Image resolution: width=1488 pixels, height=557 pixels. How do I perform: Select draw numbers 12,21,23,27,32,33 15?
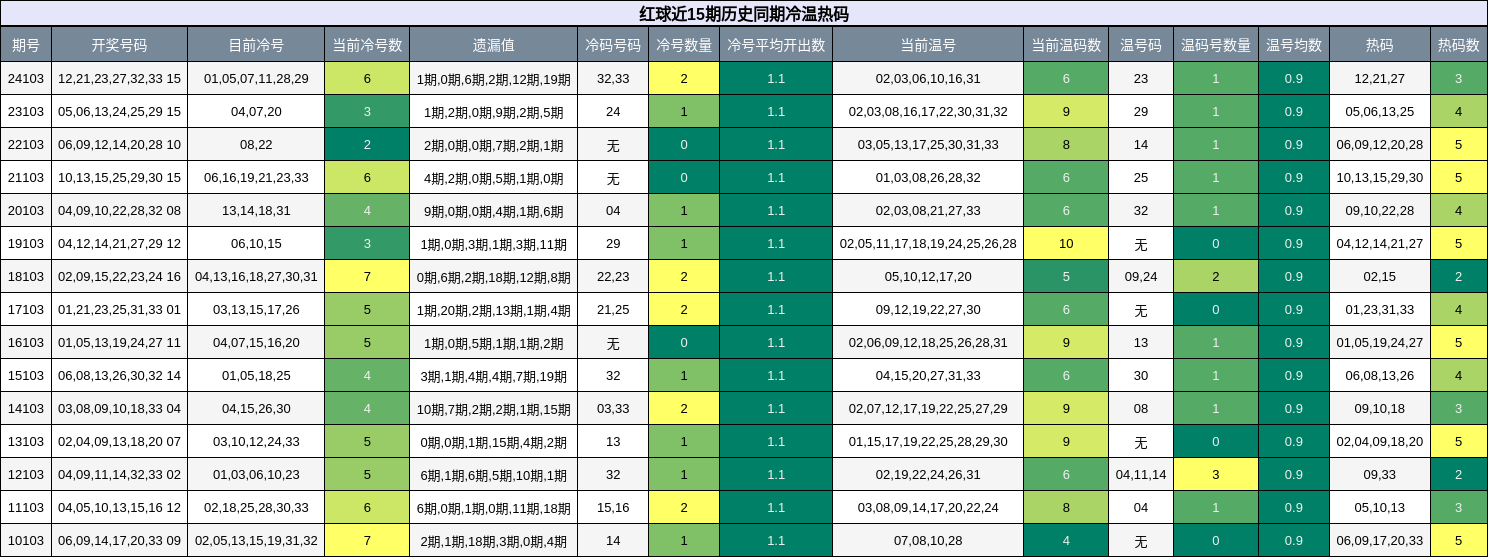click(x=119, y=79)
